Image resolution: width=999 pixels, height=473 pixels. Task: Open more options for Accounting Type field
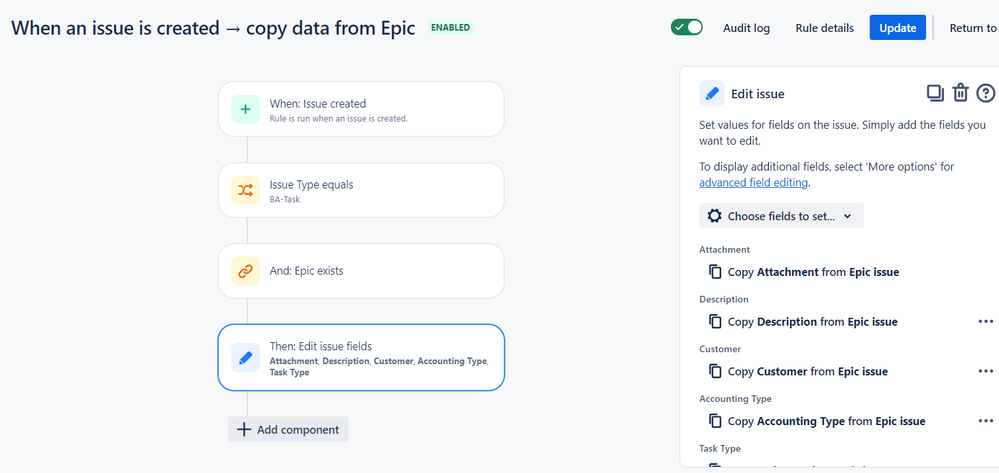click(986, 421)
